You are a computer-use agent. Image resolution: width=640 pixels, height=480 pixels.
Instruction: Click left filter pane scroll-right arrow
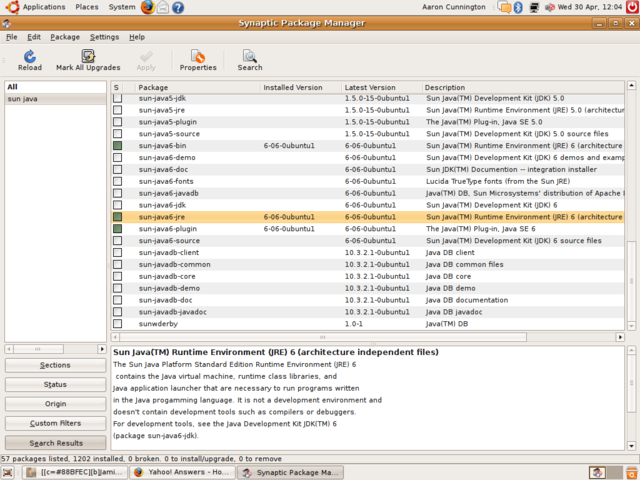click(x=102, y=349)
